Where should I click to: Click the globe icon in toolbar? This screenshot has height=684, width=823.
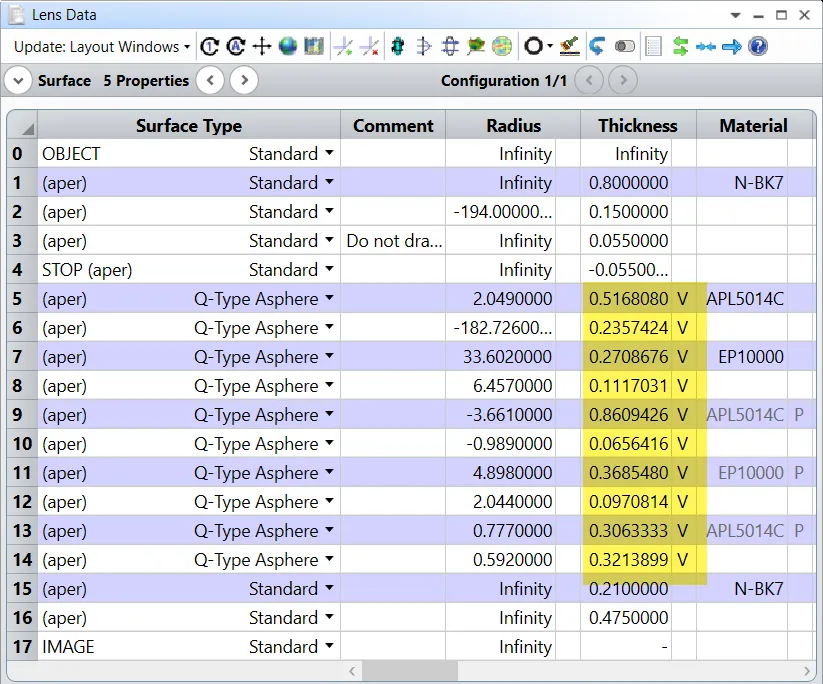pyautogui.click(x=288, y=46)
